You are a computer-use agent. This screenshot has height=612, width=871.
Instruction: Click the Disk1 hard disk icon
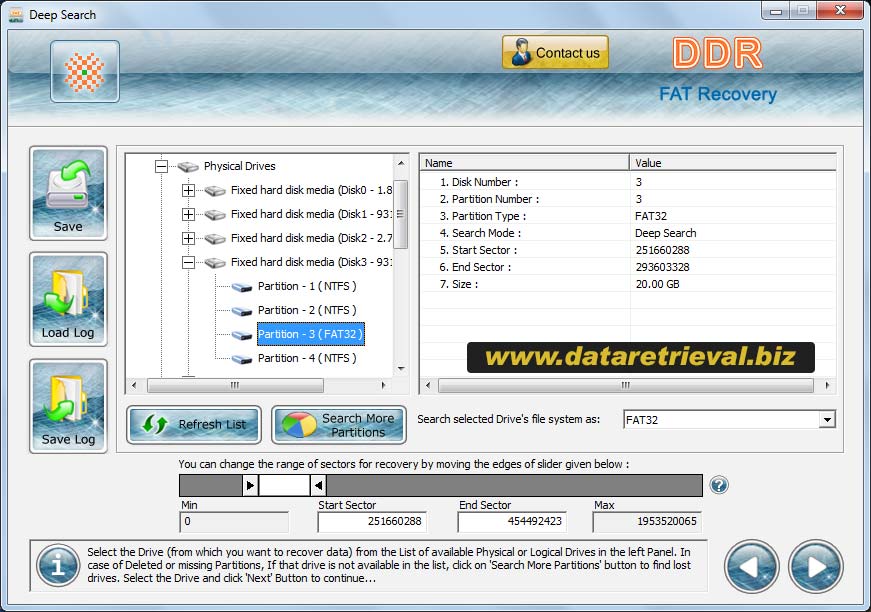[215, 214]
